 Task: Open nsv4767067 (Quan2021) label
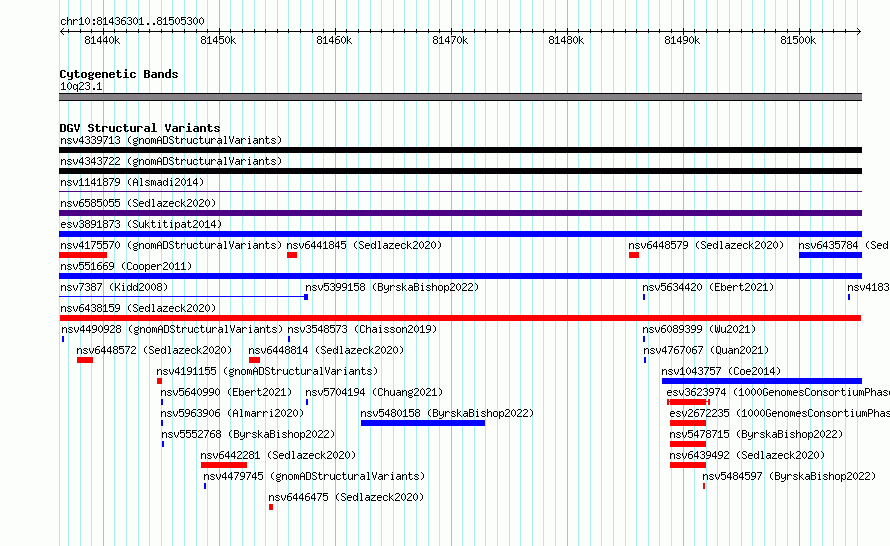pos(706,350)
